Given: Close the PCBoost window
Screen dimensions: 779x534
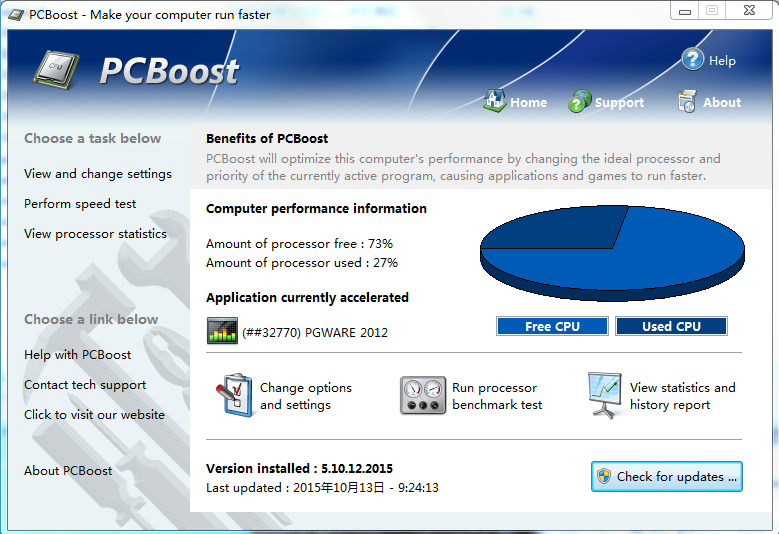Looking at the screenshot, I should click(x=749, y=10).
